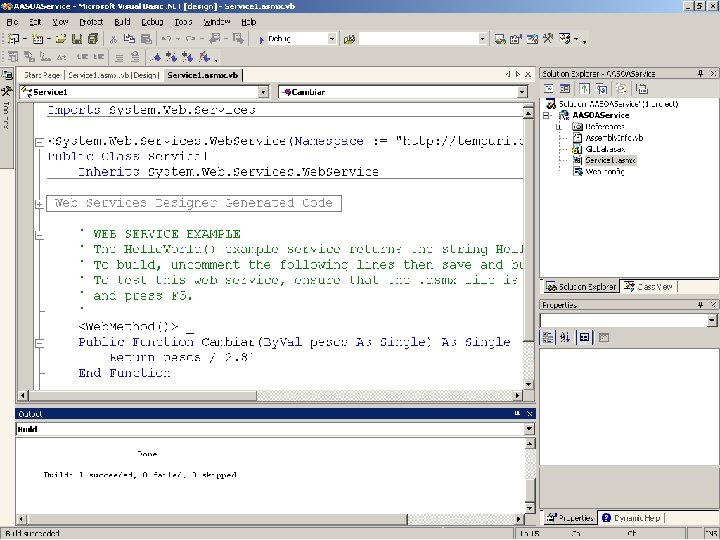Open the Cambiar method name dropdown

point(522,92)
